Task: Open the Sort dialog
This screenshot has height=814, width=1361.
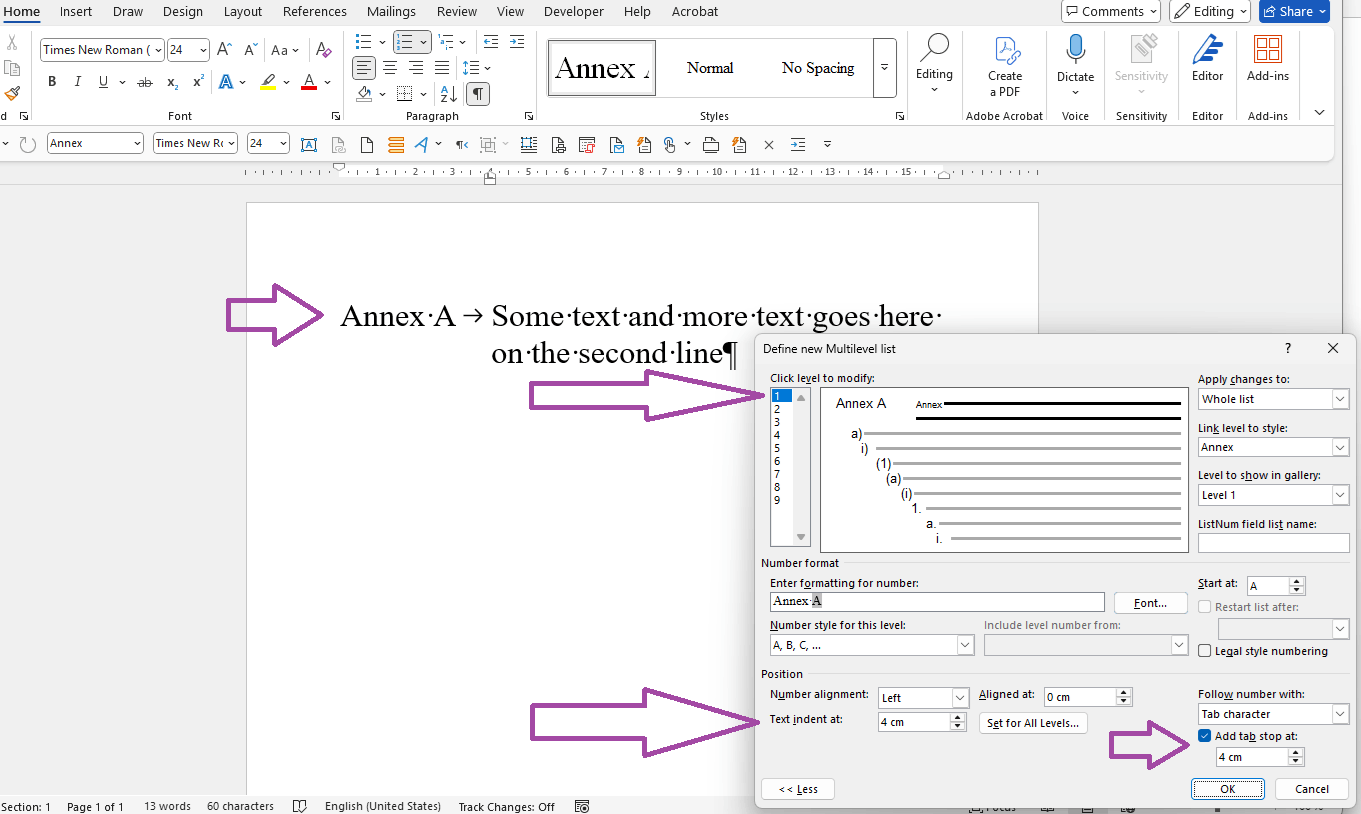Action: pos(448,93)
